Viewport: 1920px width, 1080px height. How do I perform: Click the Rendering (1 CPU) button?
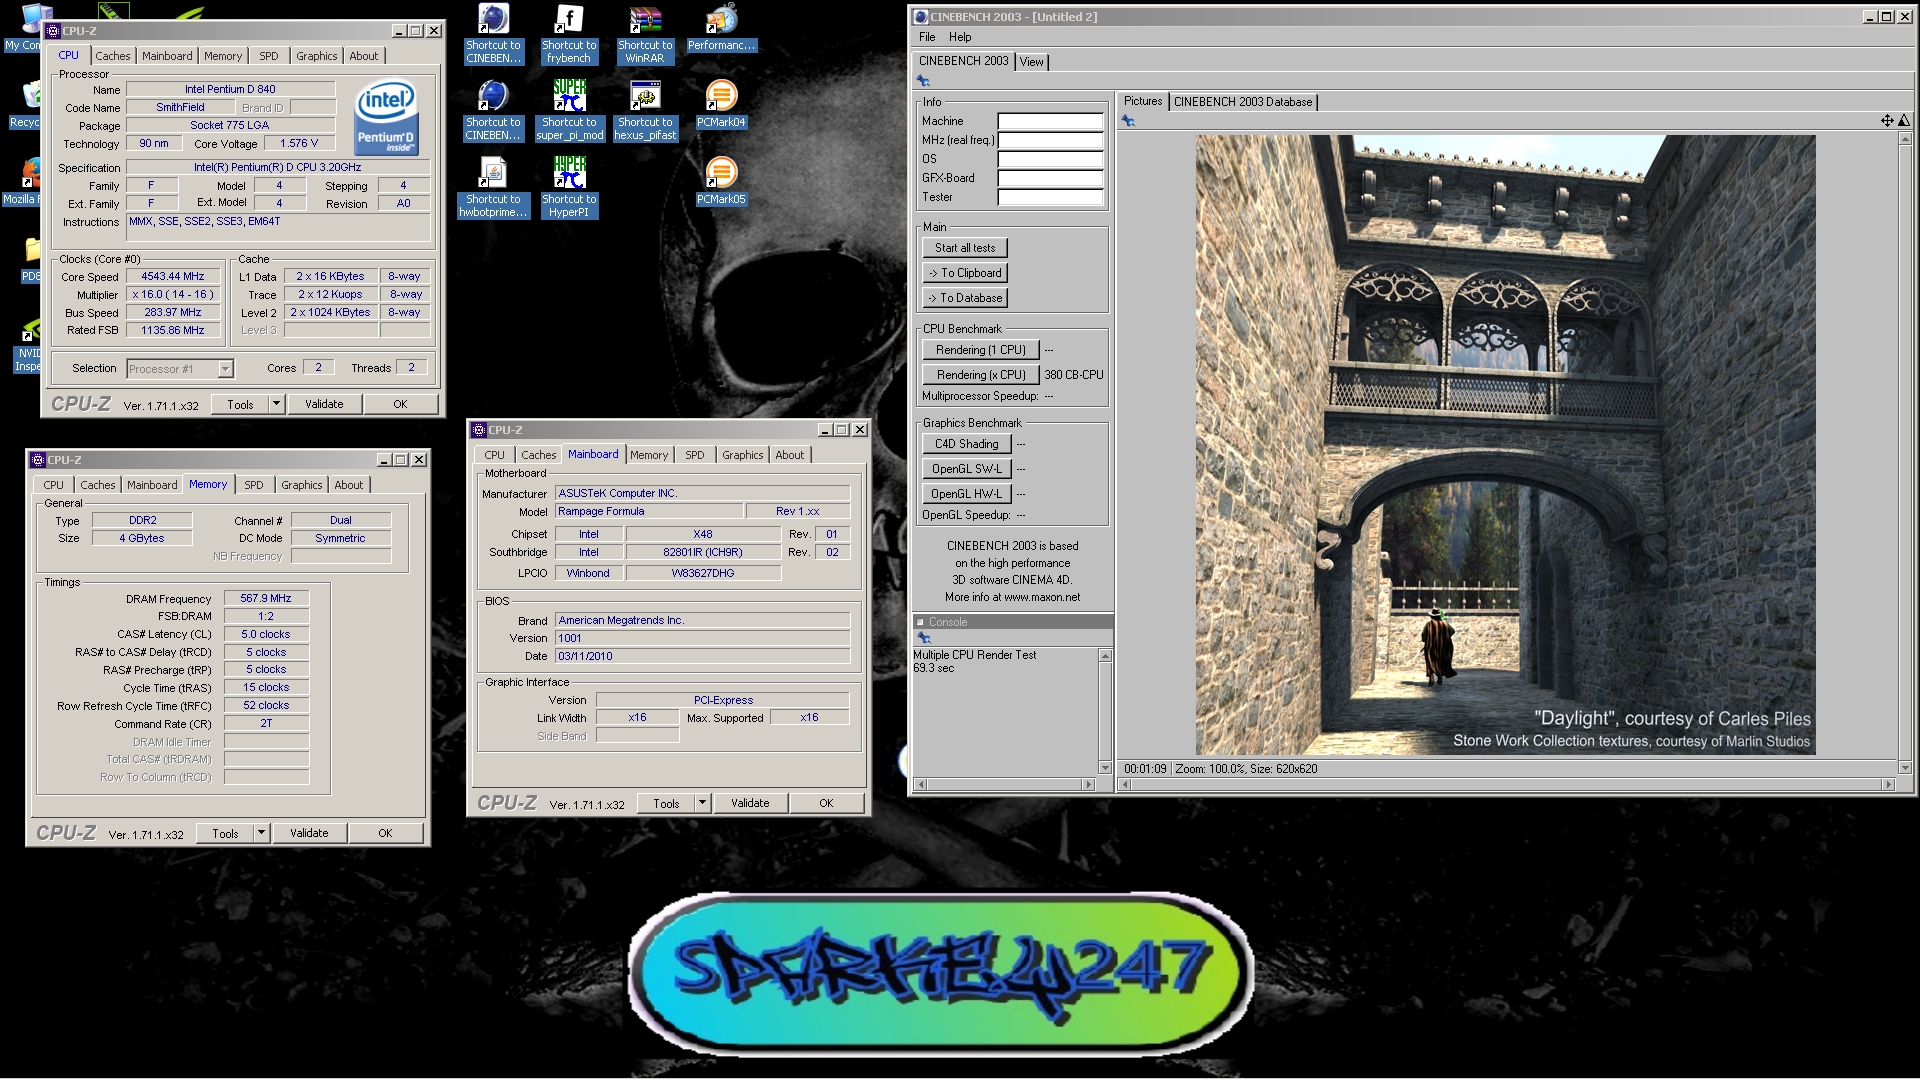pos(980,350)
